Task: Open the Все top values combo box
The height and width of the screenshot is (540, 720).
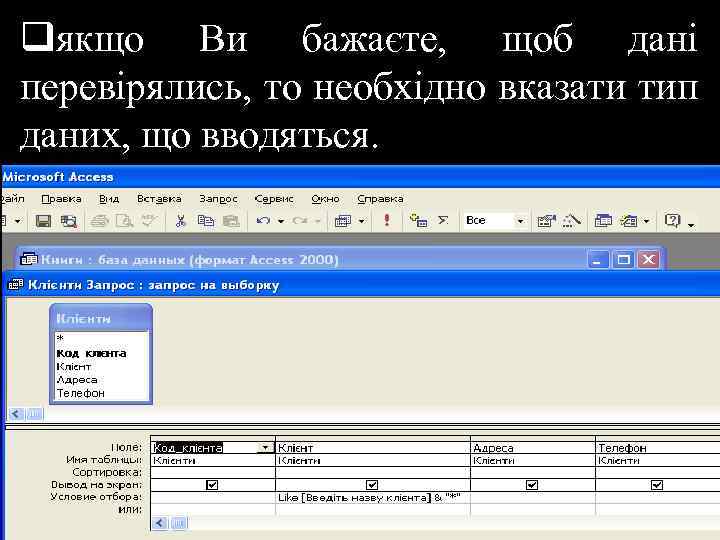Action: [494, 221]
